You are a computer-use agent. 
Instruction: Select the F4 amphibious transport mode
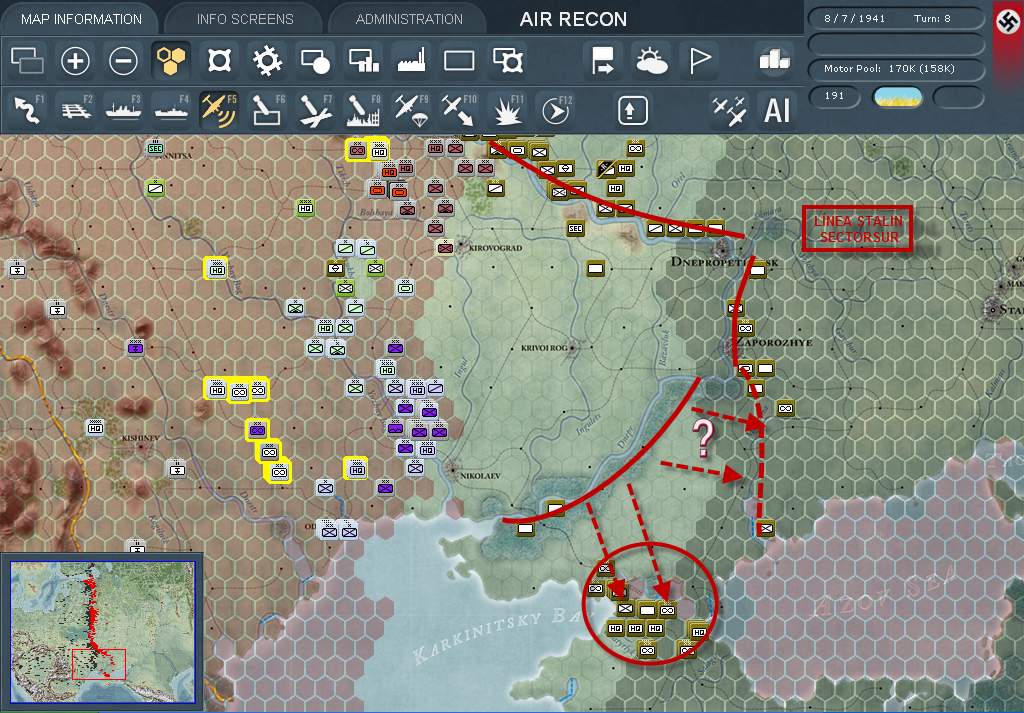[171, 109]
